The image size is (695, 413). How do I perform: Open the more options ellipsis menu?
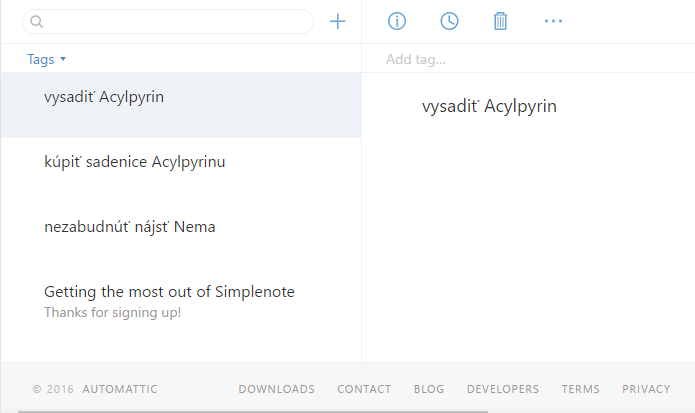pos(553,21)
